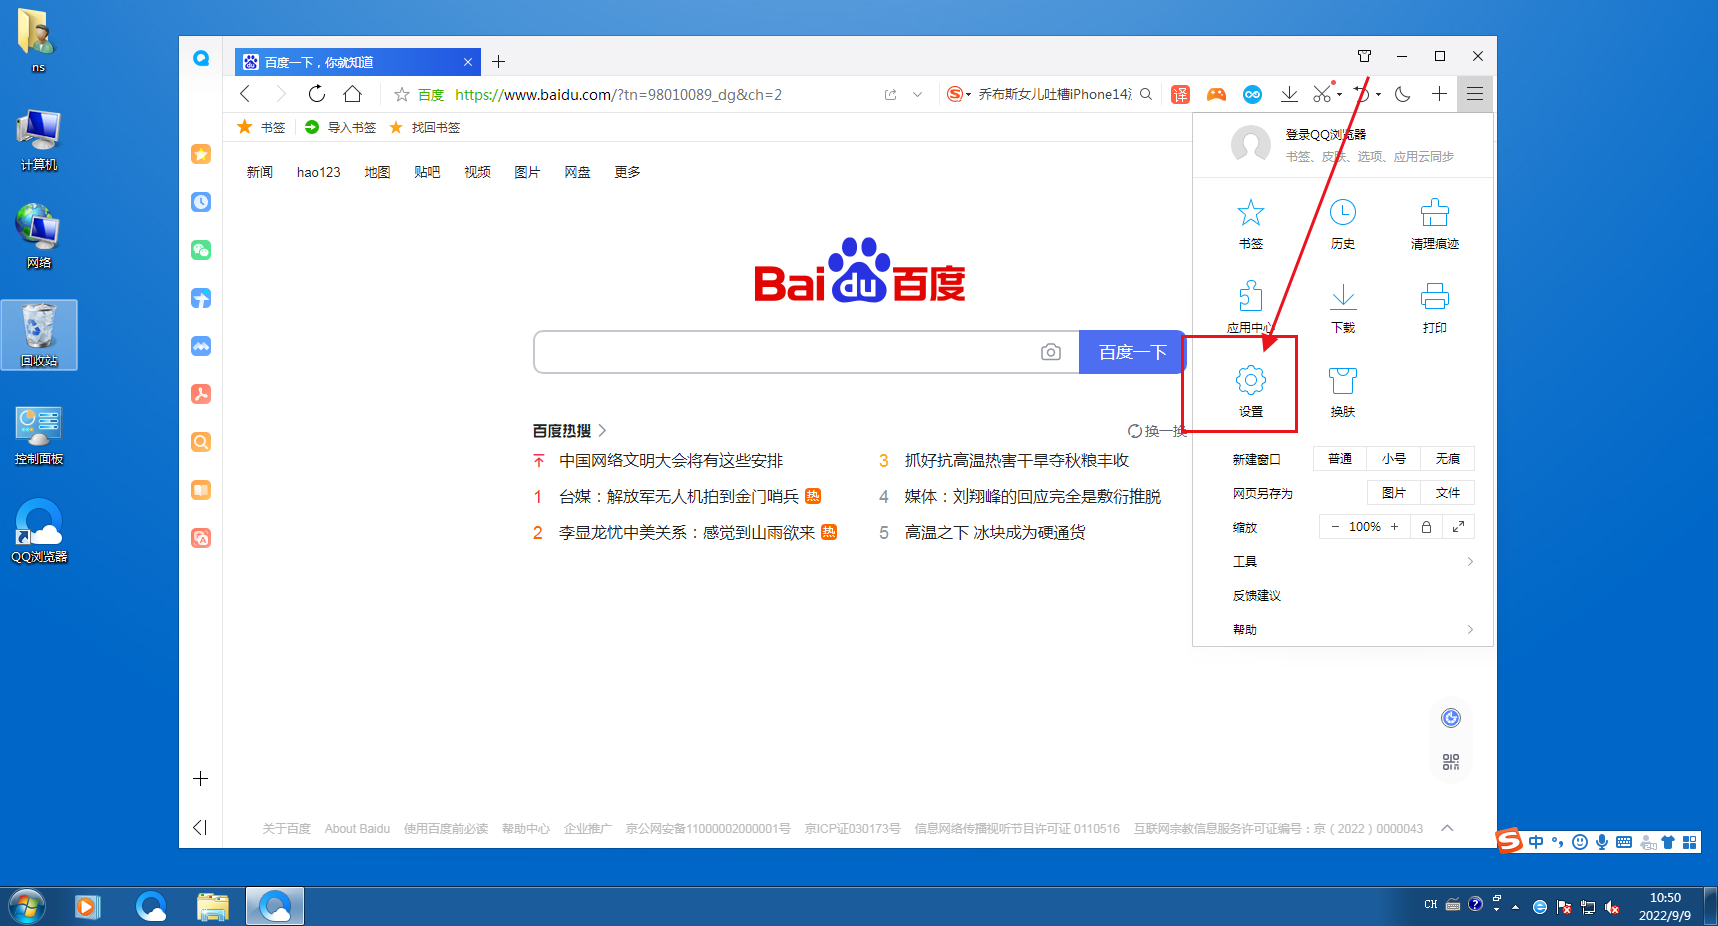Screen dimensions: 1718x926
Task: Click the 找回书签 bookmark bar item
Action: (425, 127)
